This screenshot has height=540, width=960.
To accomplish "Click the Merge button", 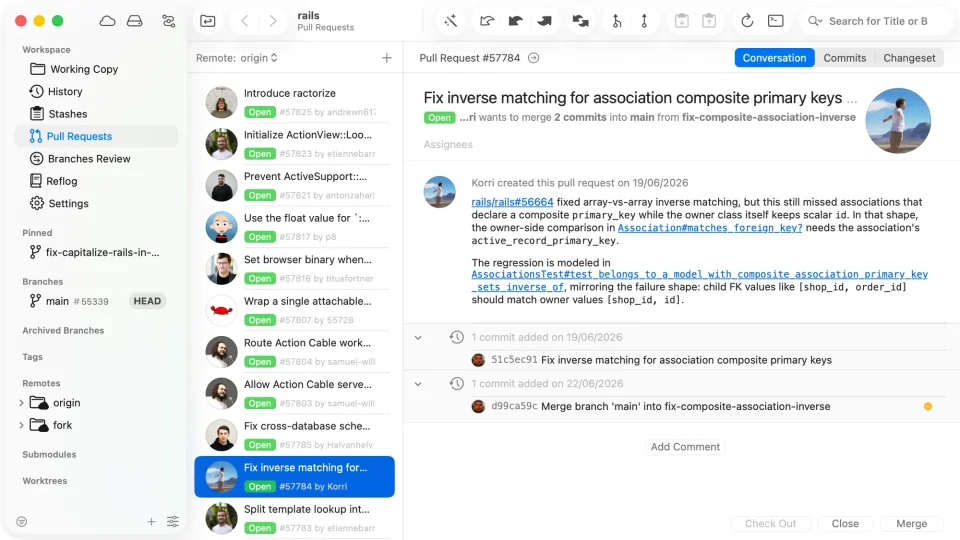I will click(911, 523).
